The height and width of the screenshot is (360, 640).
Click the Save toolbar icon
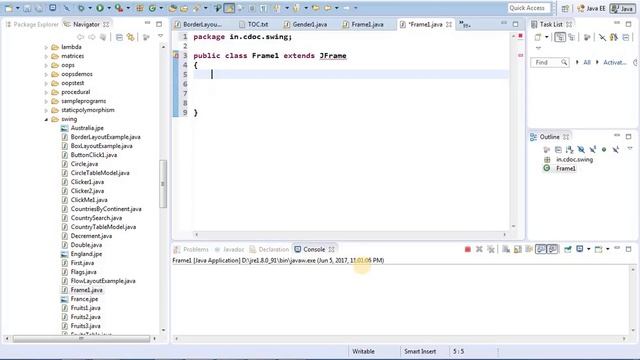point(27,8)
